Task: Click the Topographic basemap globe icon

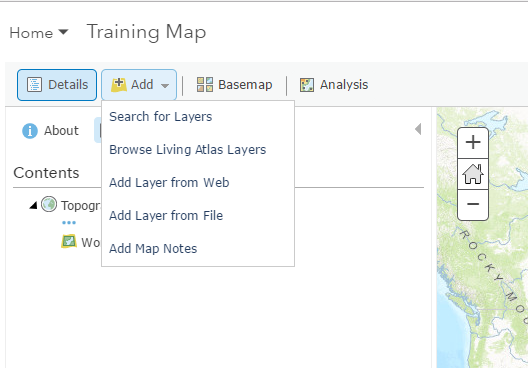Action: [49, 204]
